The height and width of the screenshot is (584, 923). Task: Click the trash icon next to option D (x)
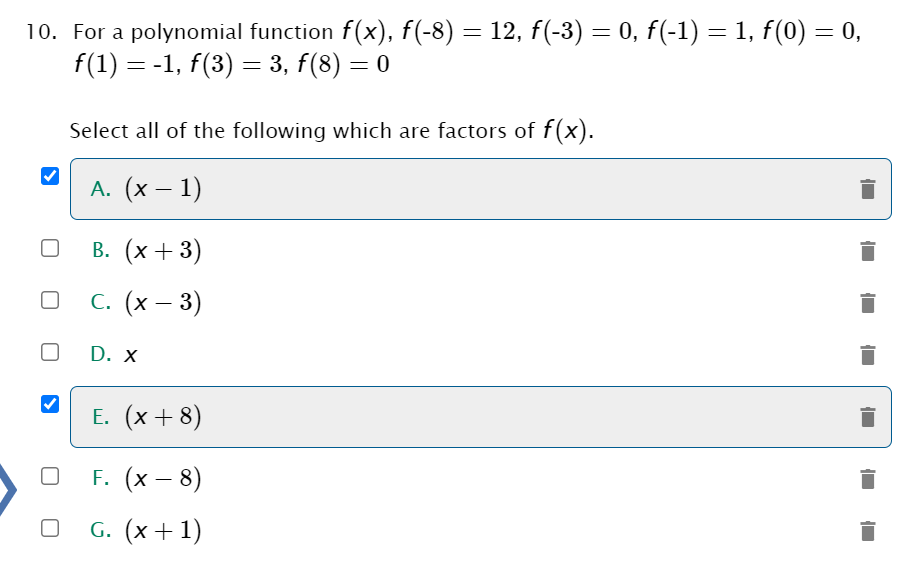click(868, 354)
